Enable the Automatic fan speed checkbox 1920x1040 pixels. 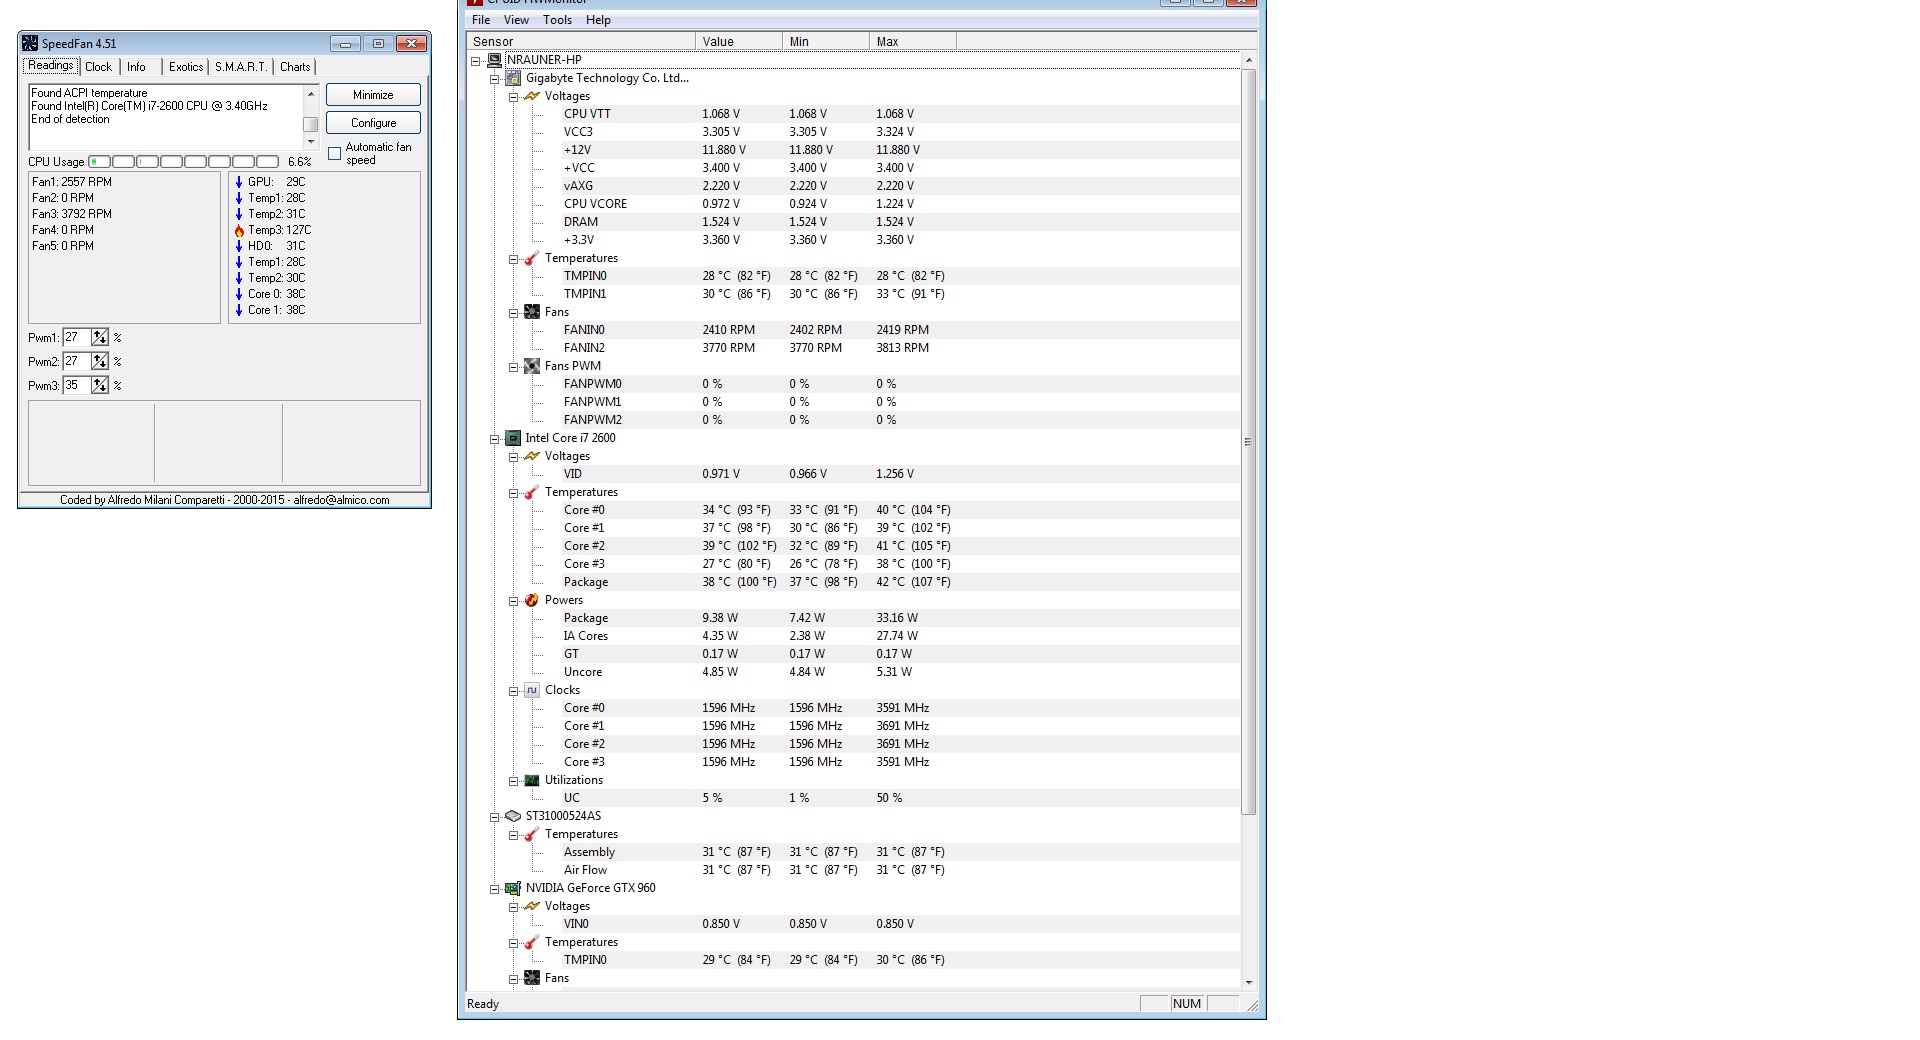[335, 153]
